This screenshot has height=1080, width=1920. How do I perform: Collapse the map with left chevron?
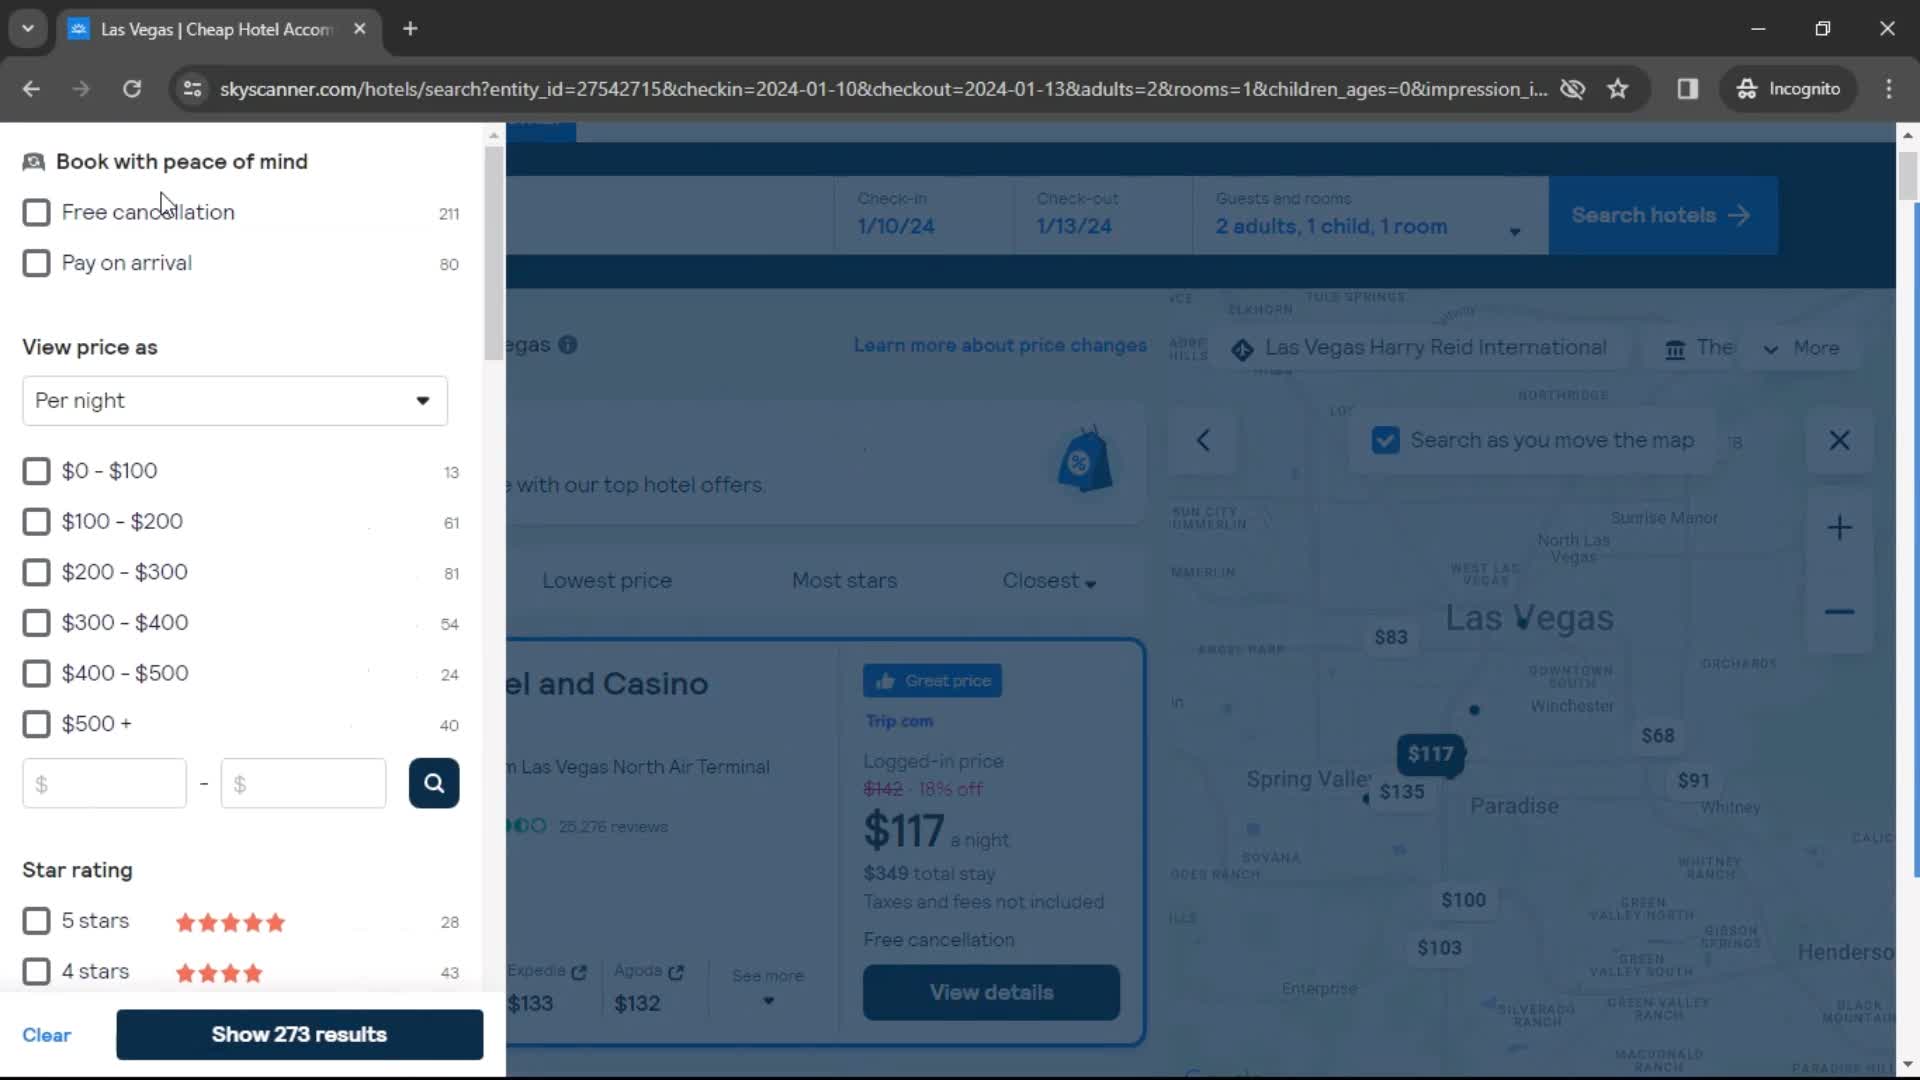click(1204, 440)
